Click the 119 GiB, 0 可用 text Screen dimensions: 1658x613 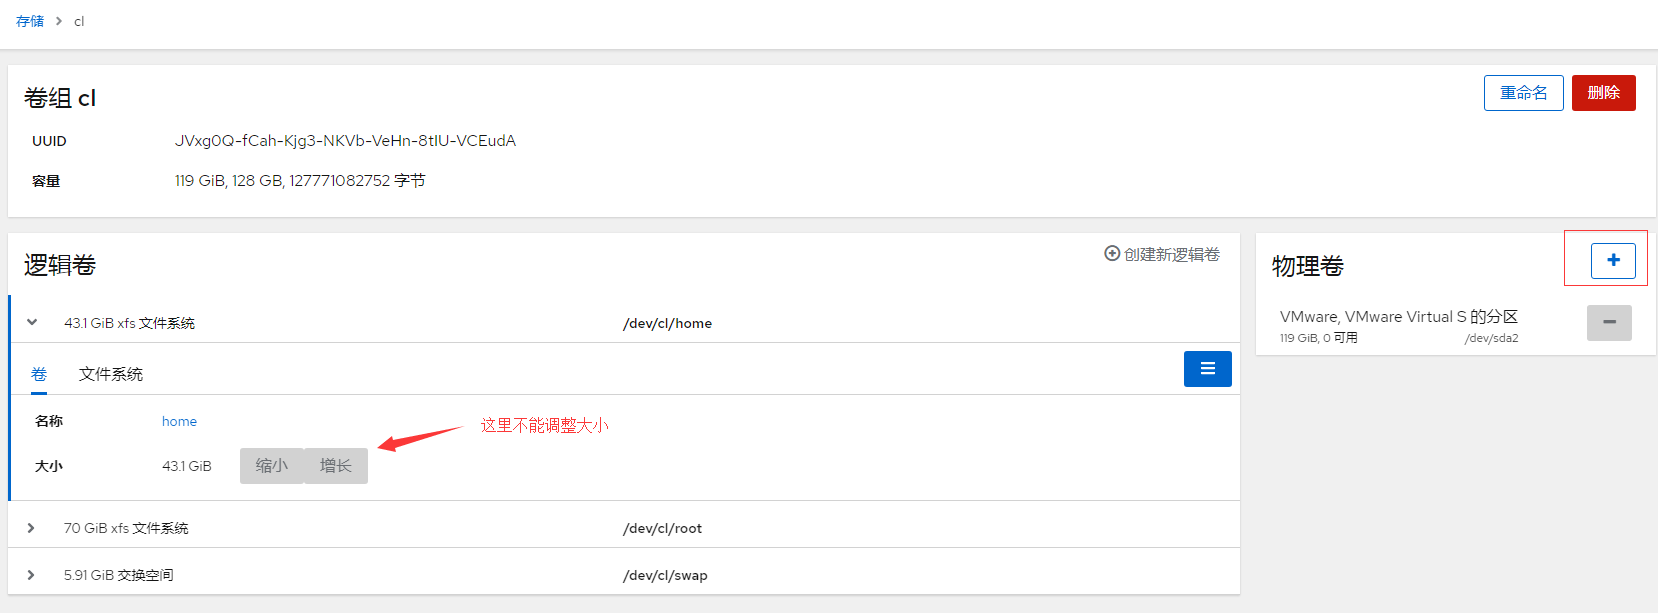pyautogui.click(x=1319, y=338)
